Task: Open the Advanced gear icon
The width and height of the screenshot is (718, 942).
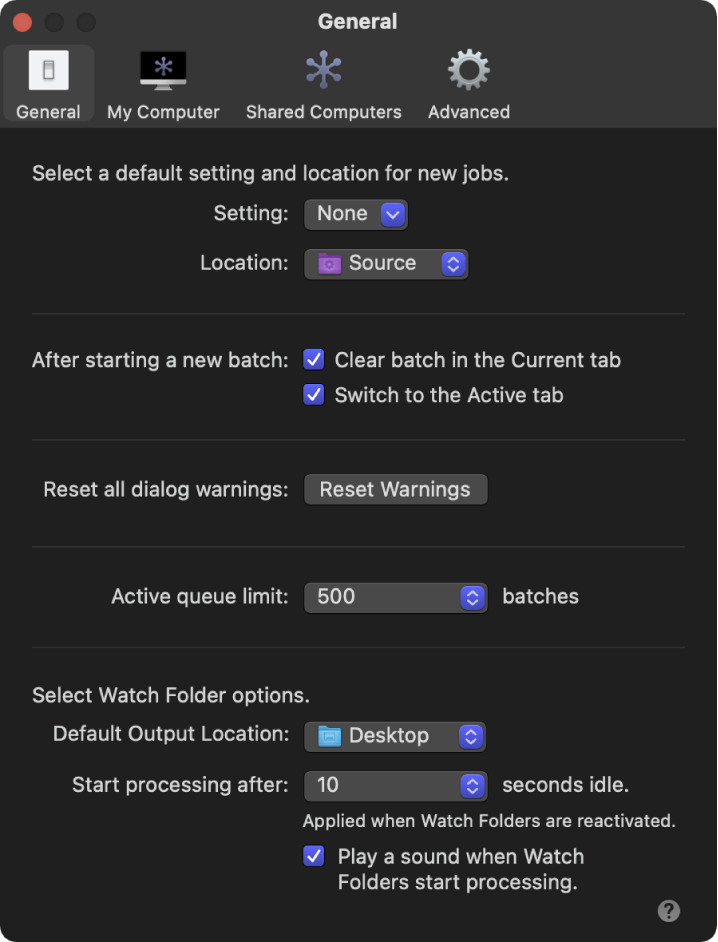Action: (x=468, y=71)
